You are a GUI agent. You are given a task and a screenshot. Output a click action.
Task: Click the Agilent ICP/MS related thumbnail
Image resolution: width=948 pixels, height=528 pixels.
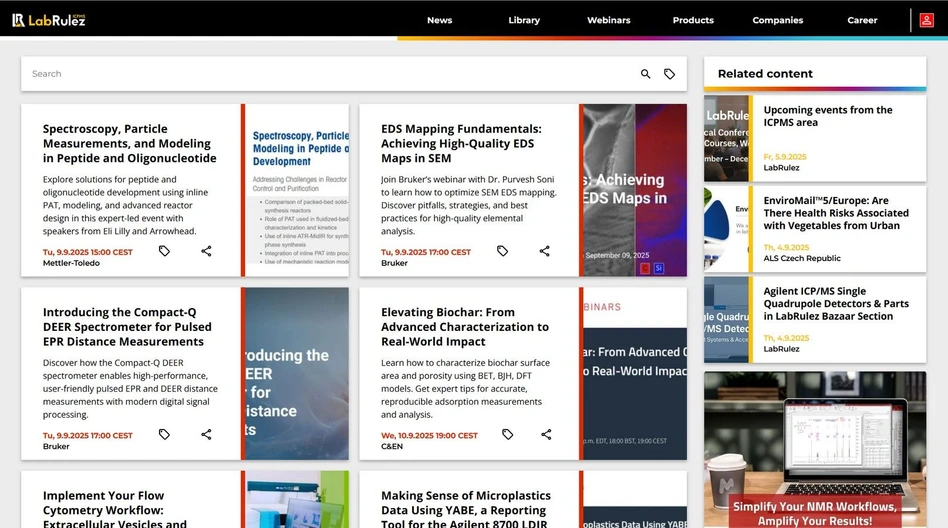pos(726,320)
